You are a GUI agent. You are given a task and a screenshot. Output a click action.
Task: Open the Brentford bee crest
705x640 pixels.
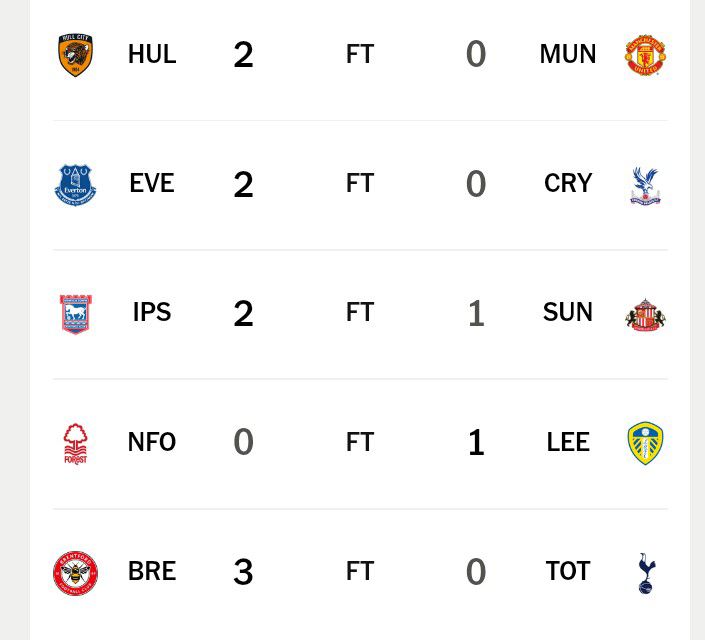[x=75, y=573]
